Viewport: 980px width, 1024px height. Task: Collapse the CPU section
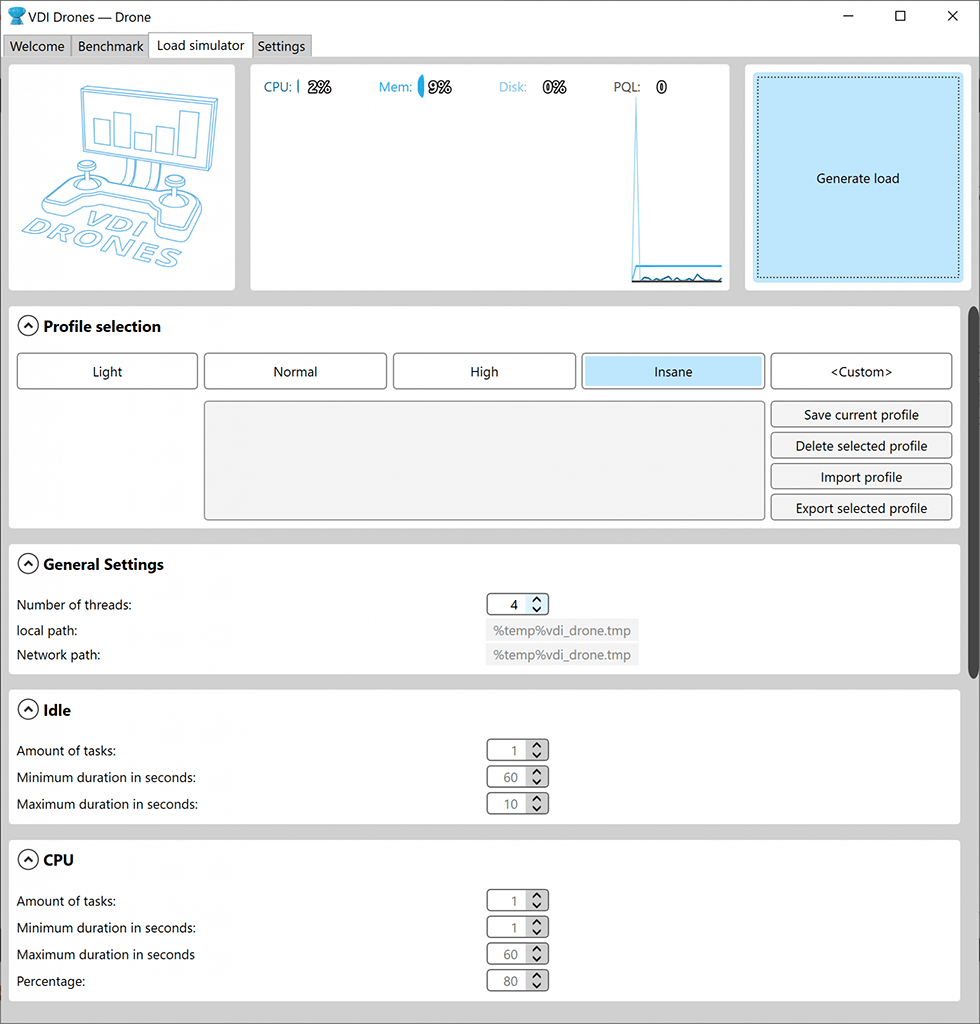[x=28, y=859]
